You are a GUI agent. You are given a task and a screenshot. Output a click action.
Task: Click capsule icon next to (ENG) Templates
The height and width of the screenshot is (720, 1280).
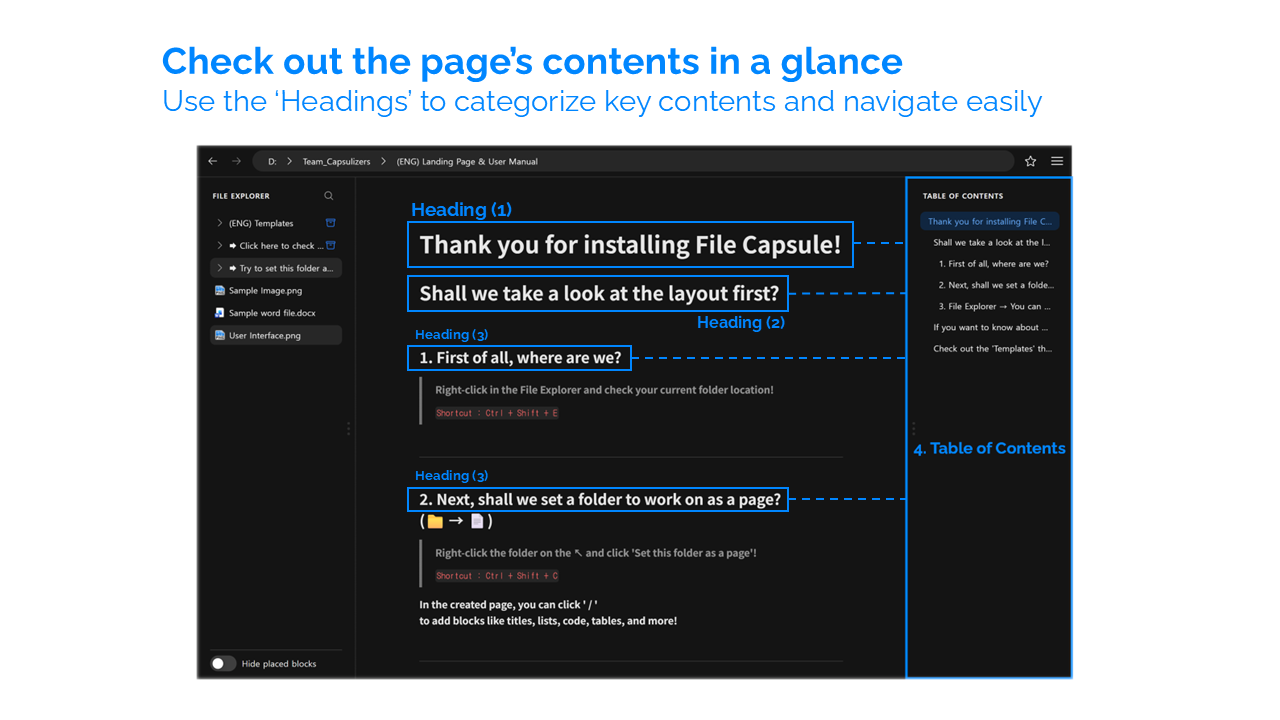(x=331, y=223)
